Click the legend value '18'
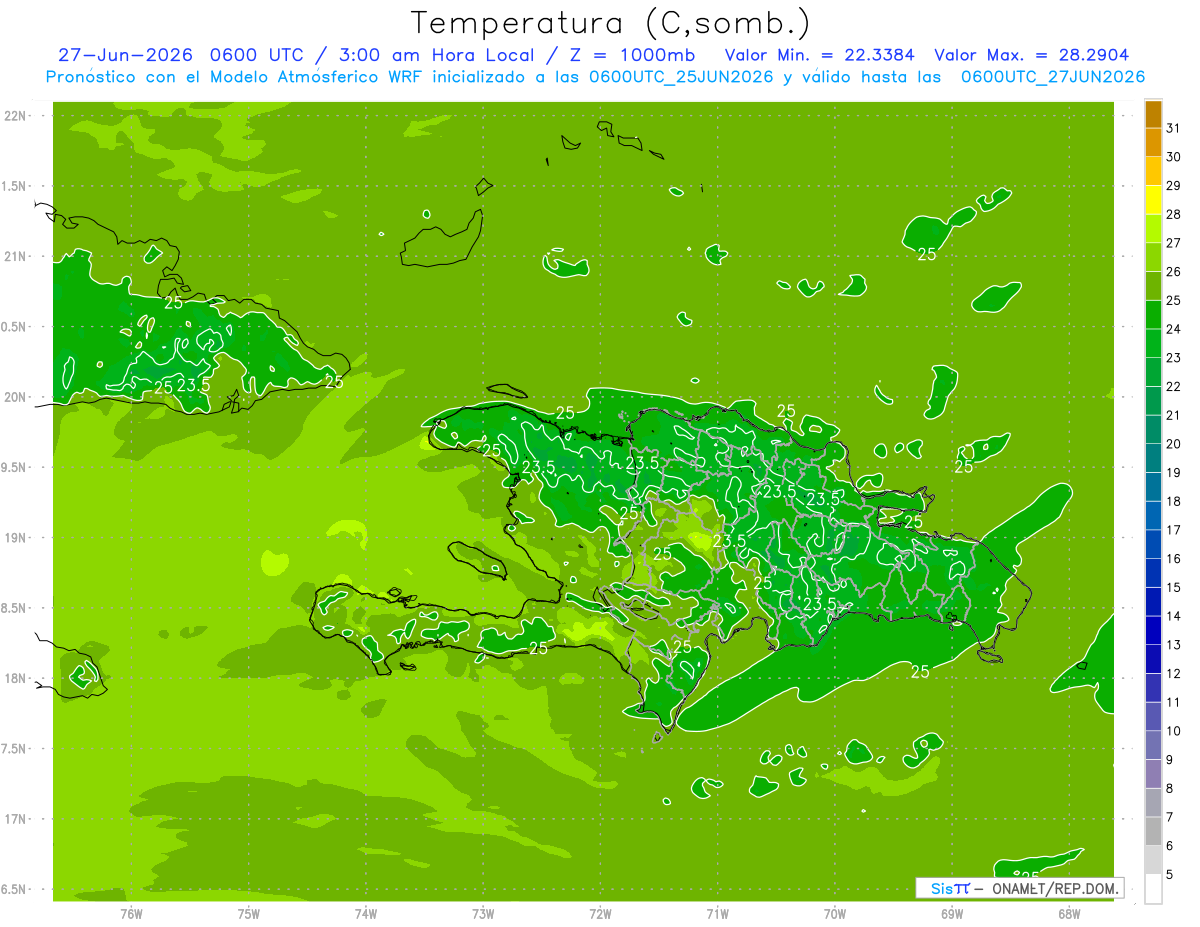Screen dimensions: 1200x927 1174,501
